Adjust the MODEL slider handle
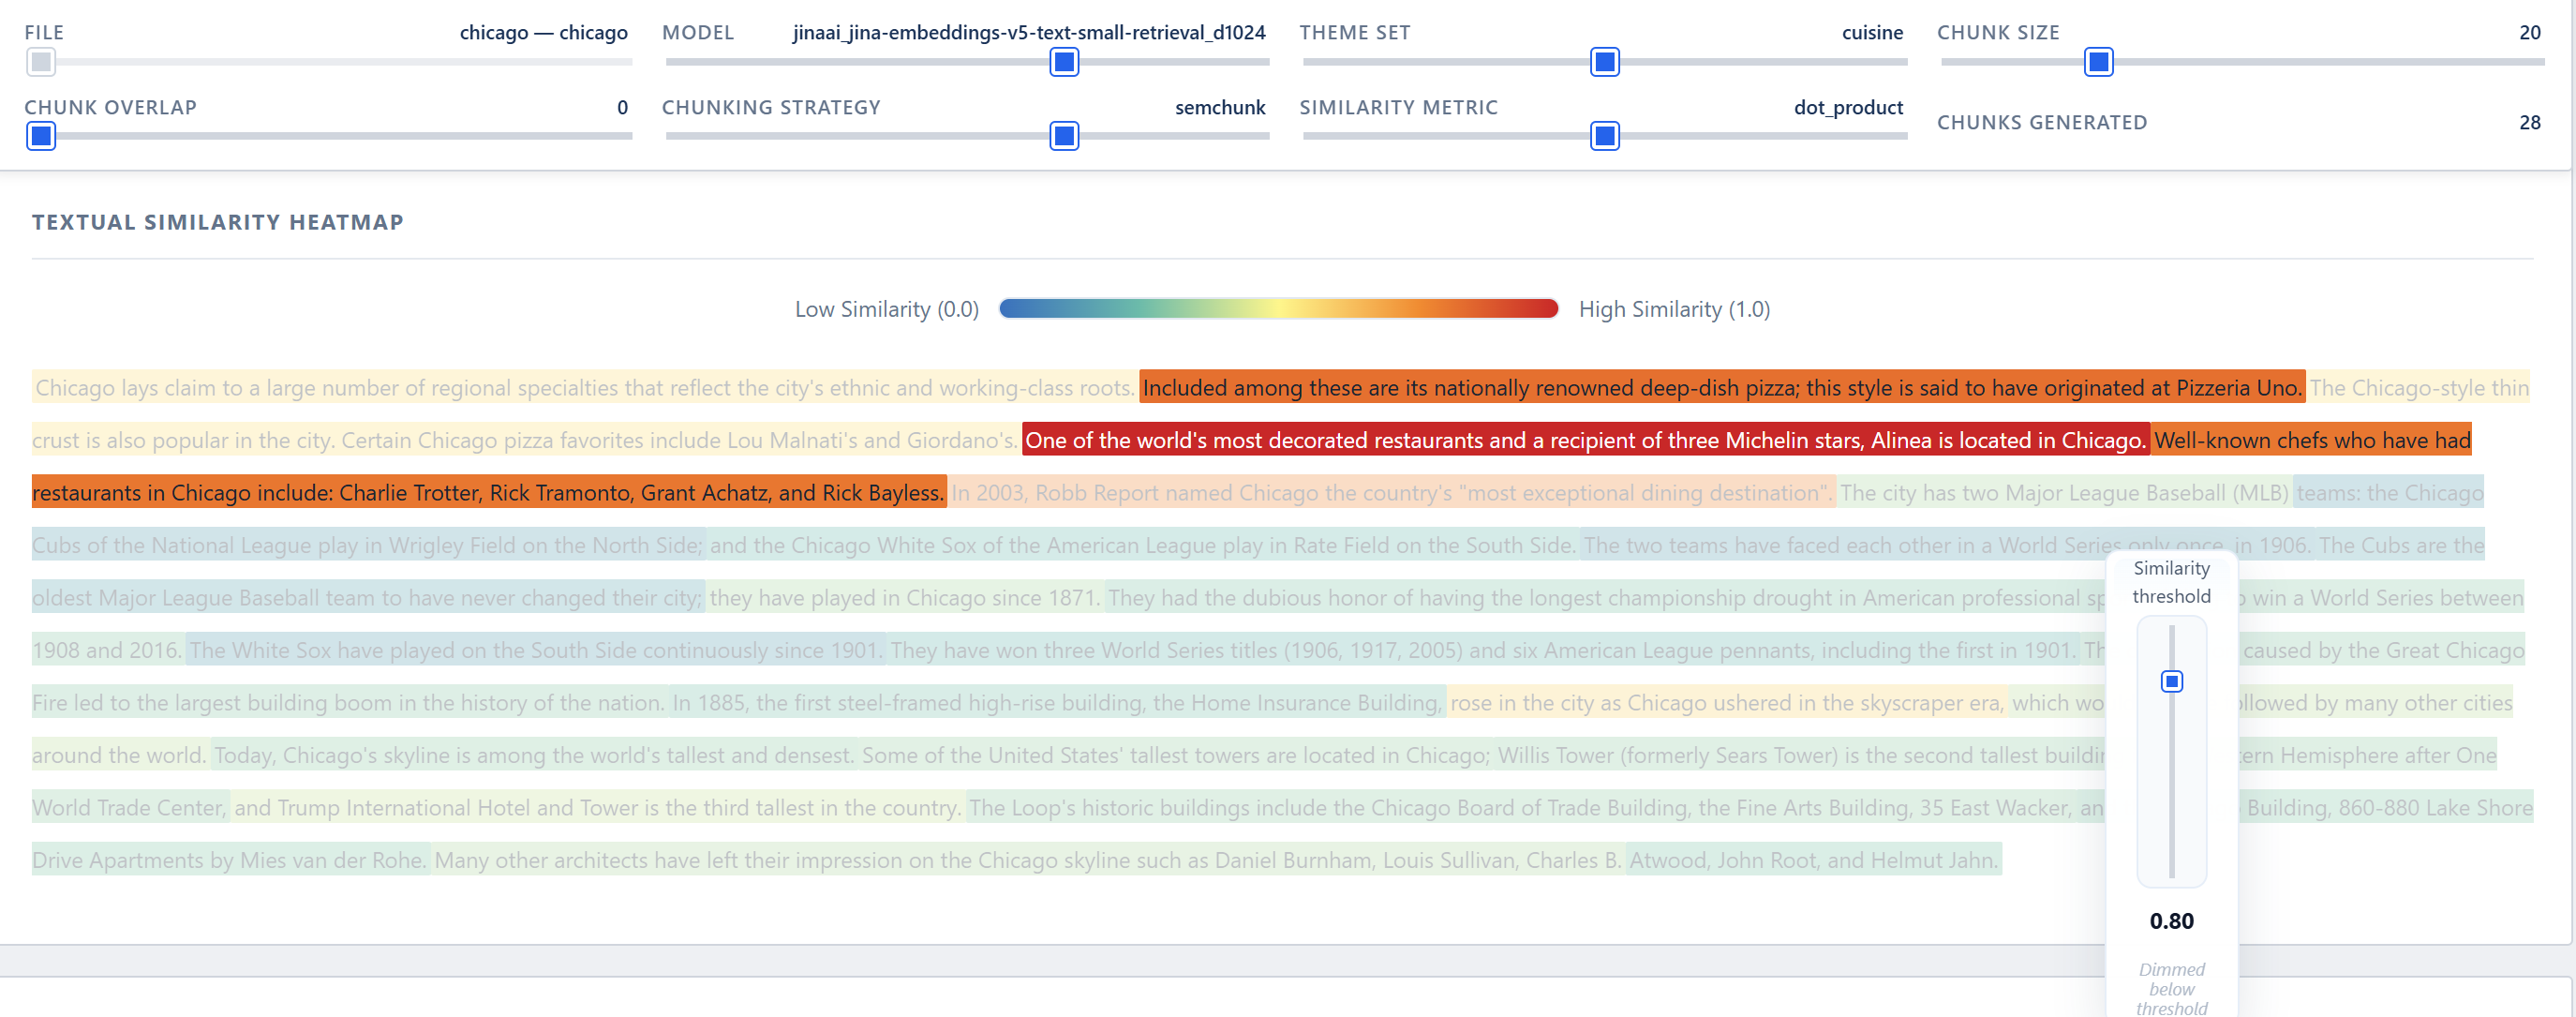2576x1017 pixels. [1064, 62]
